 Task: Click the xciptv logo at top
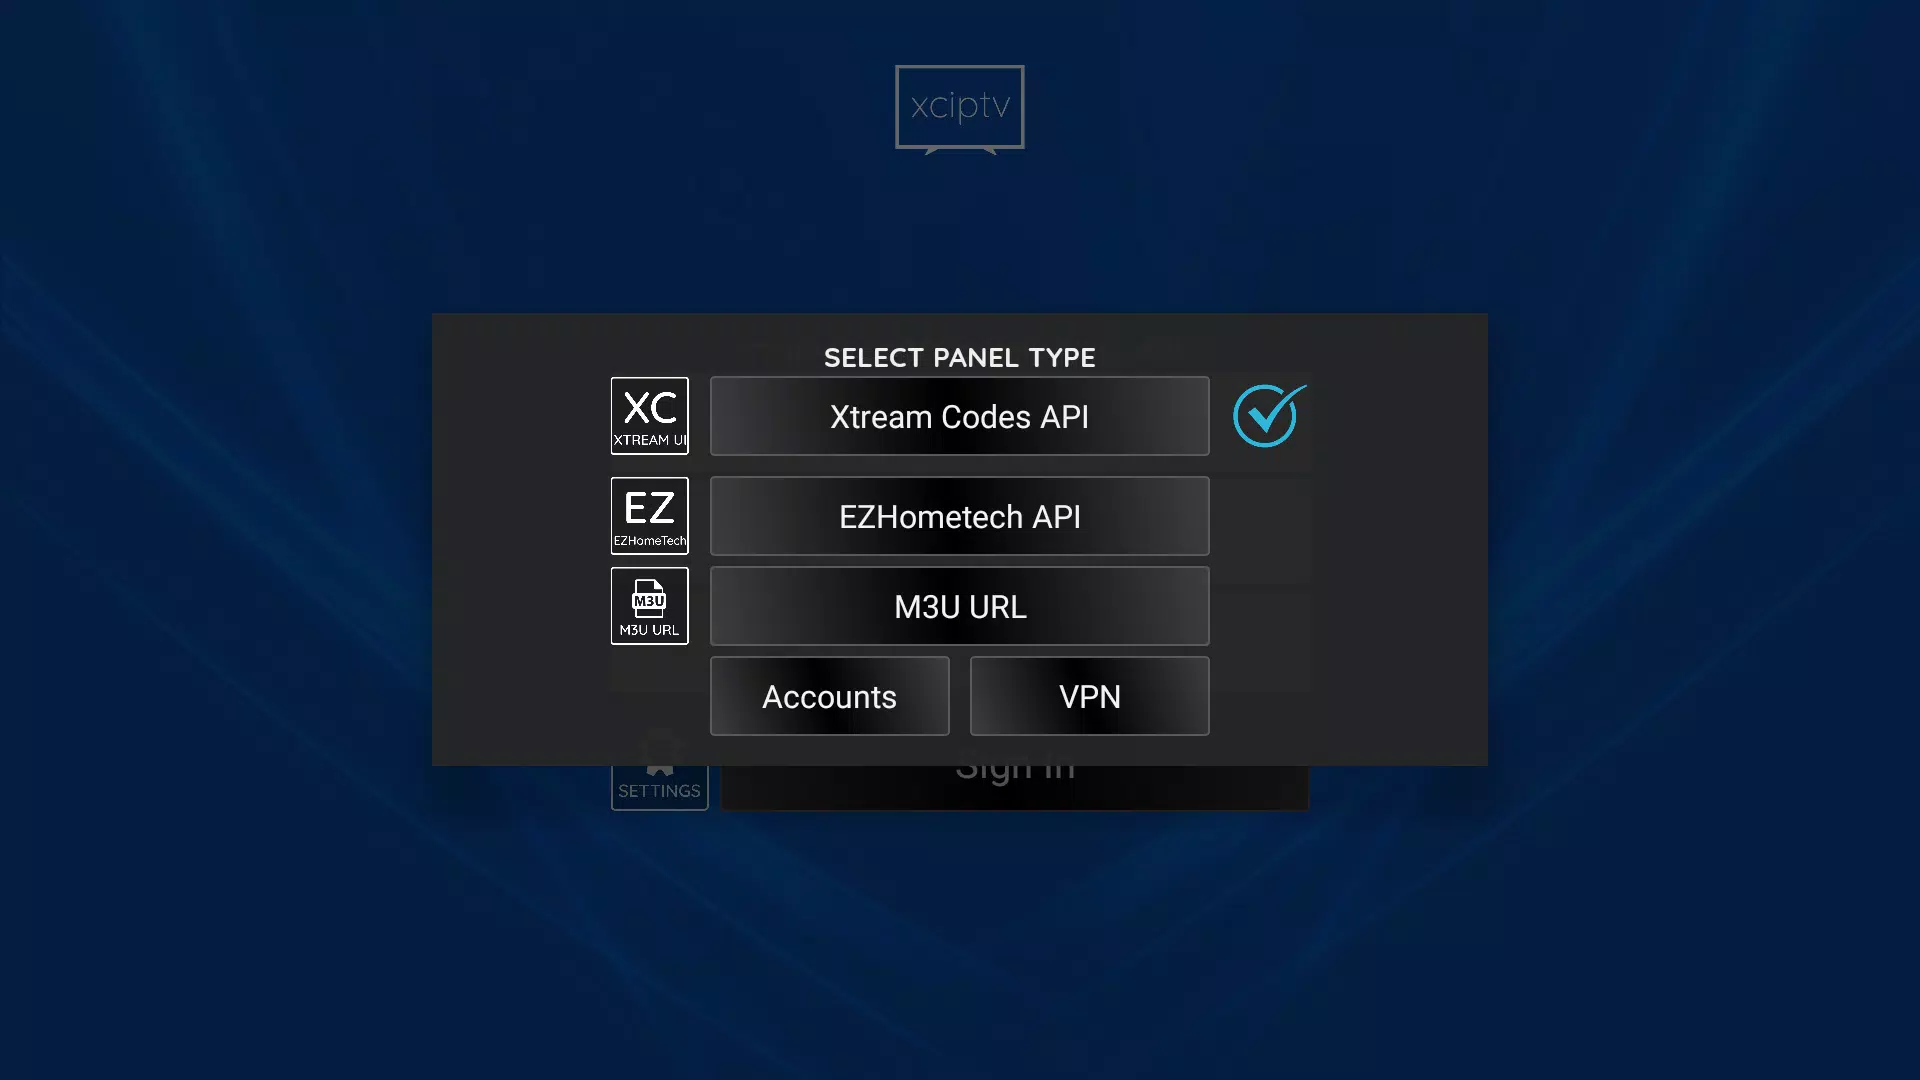point(960,107)
